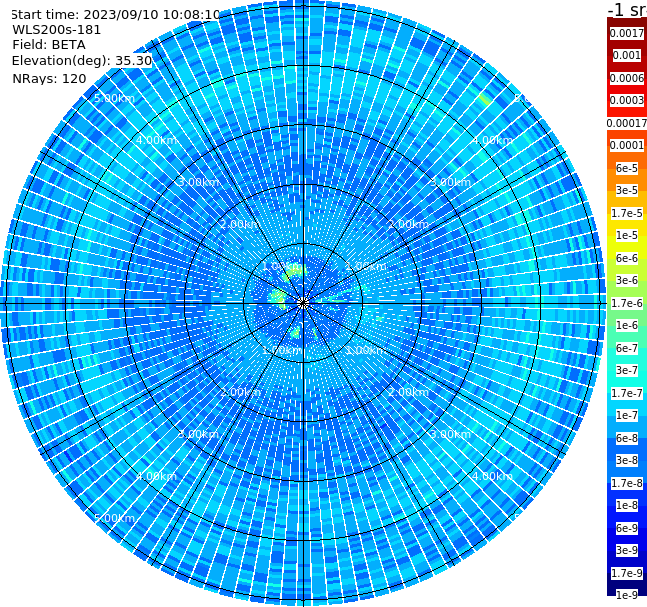The width and height of the screenshot is (647, 607).
Task: Select the WLS200s-181 instrument label
Action: 57,30
